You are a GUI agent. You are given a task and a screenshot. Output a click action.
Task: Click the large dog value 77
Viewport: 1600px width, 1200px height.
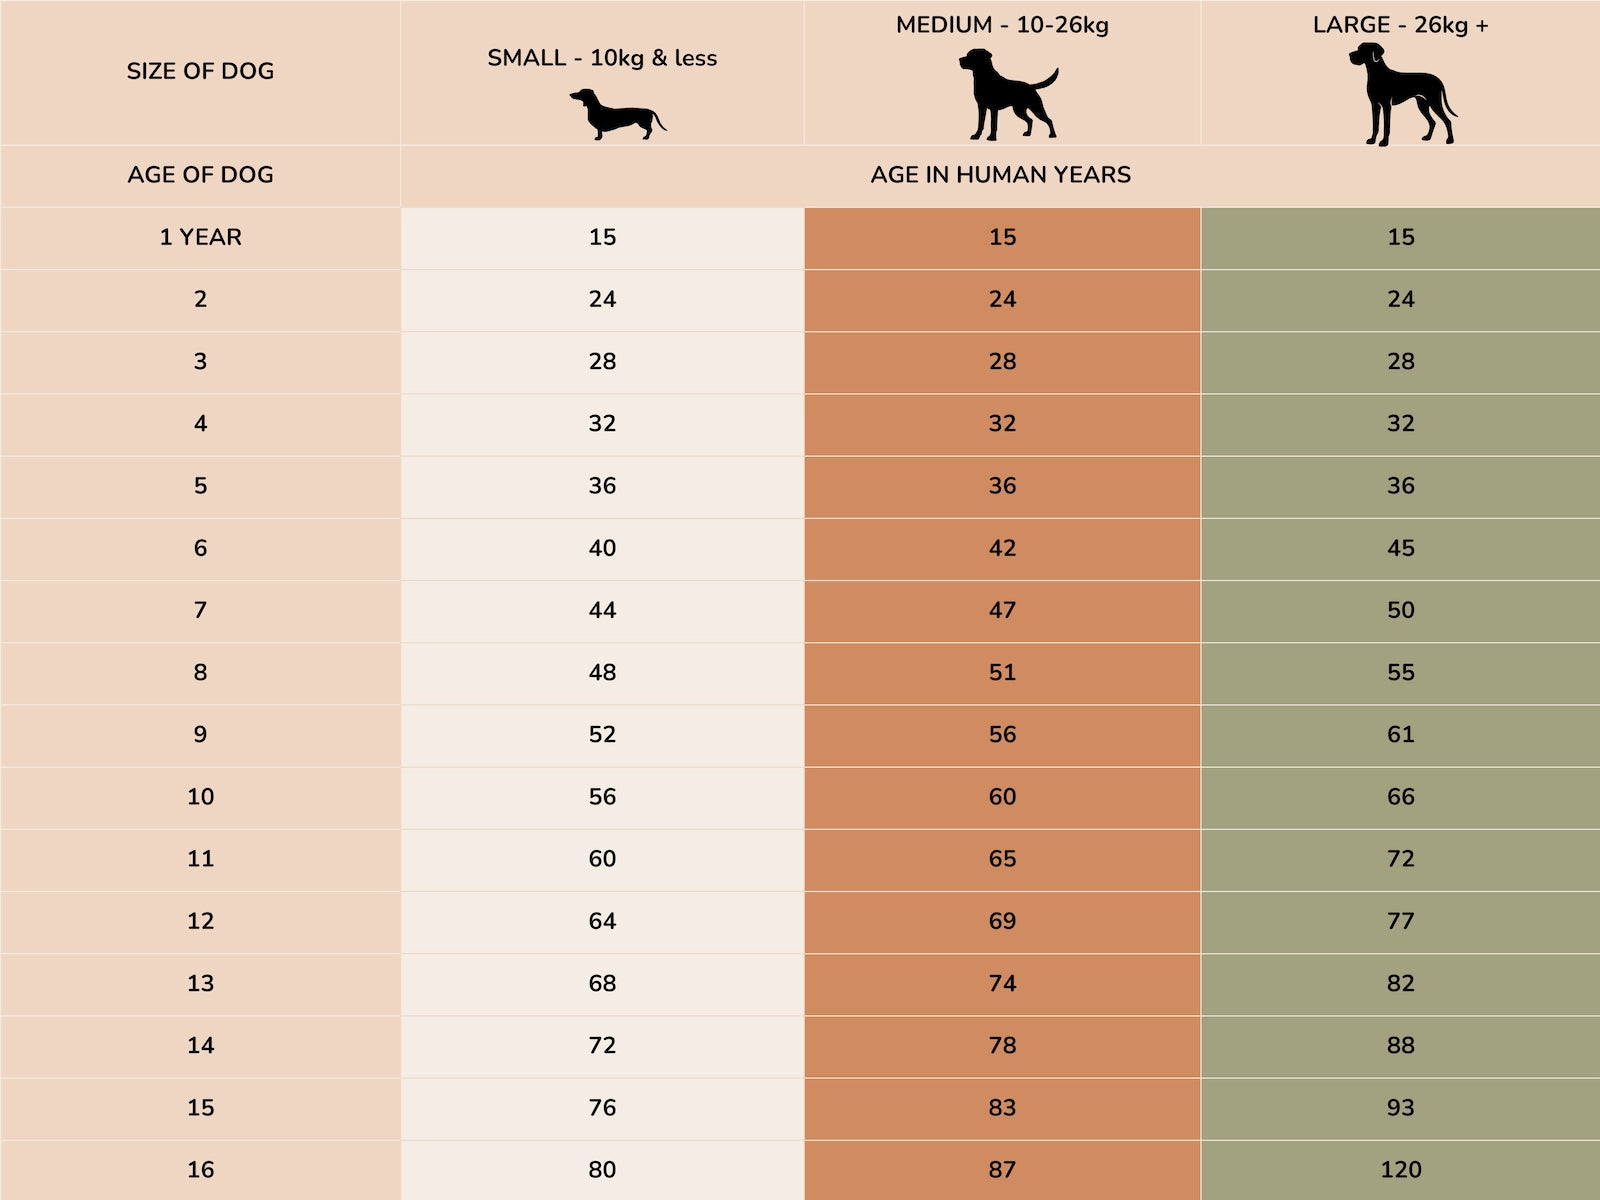tap(1400, 921)
